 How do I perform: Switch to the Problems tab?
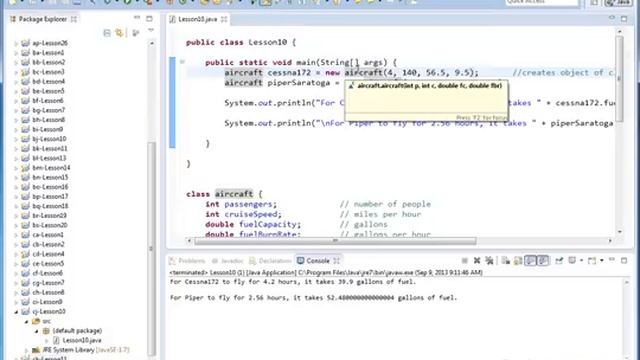[x=187, y=261]
